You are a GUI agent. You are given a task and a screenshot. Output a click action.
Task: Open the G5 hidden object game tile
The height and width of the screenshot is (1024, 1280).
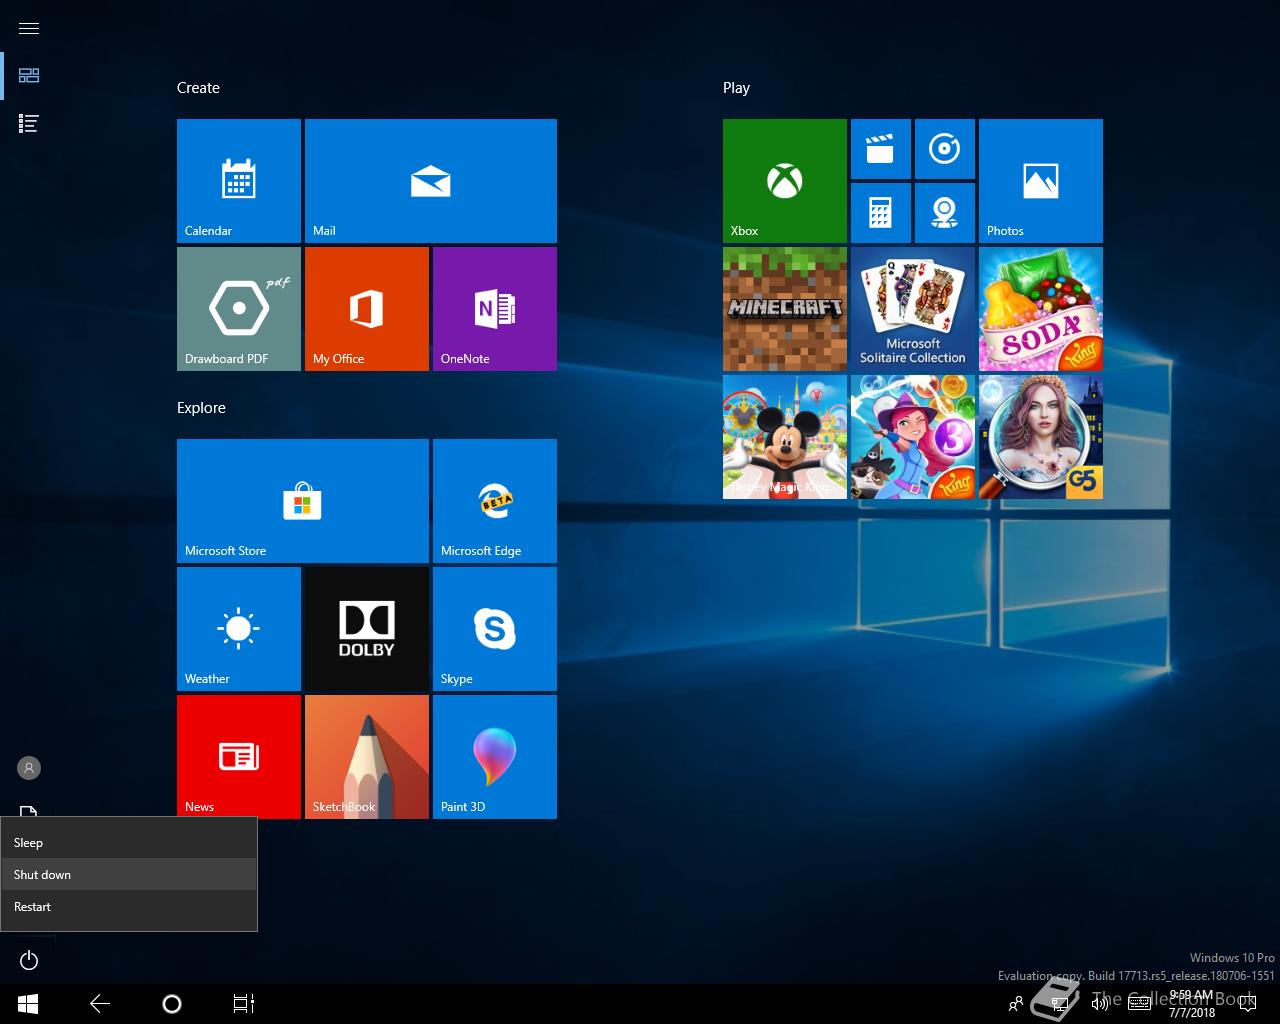(x=1041, y=437)
